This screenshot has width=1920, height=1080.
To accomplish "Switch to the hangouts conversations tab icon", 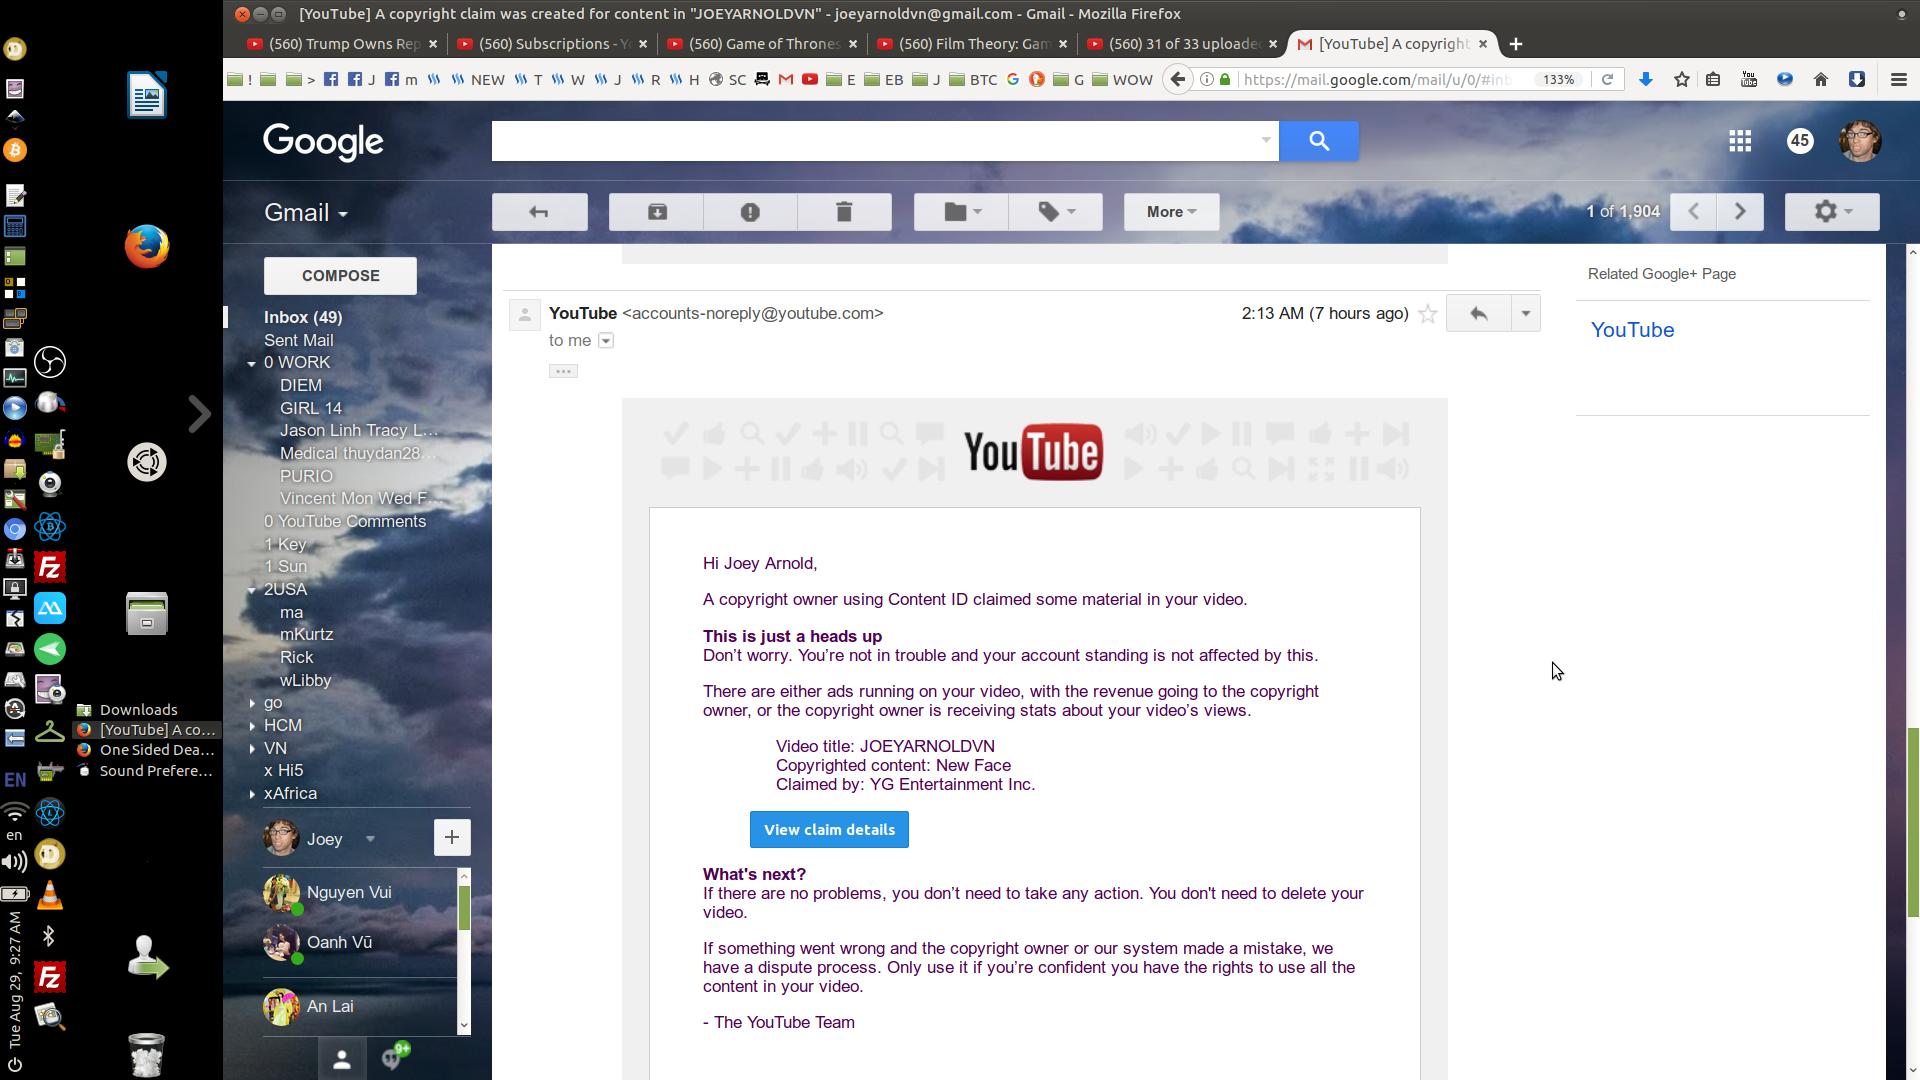I will 393,1059.
